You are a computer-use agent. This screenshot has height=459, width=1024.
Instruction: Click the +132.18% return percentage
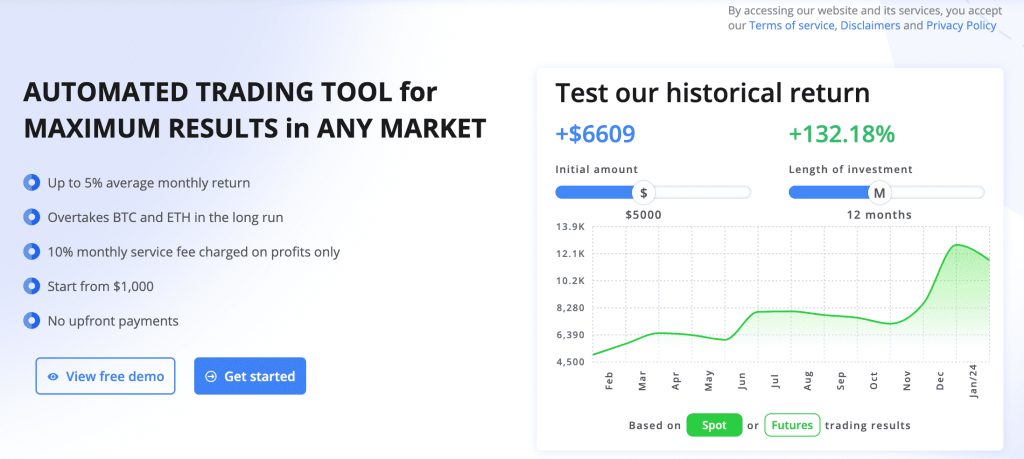pos(841,134)
